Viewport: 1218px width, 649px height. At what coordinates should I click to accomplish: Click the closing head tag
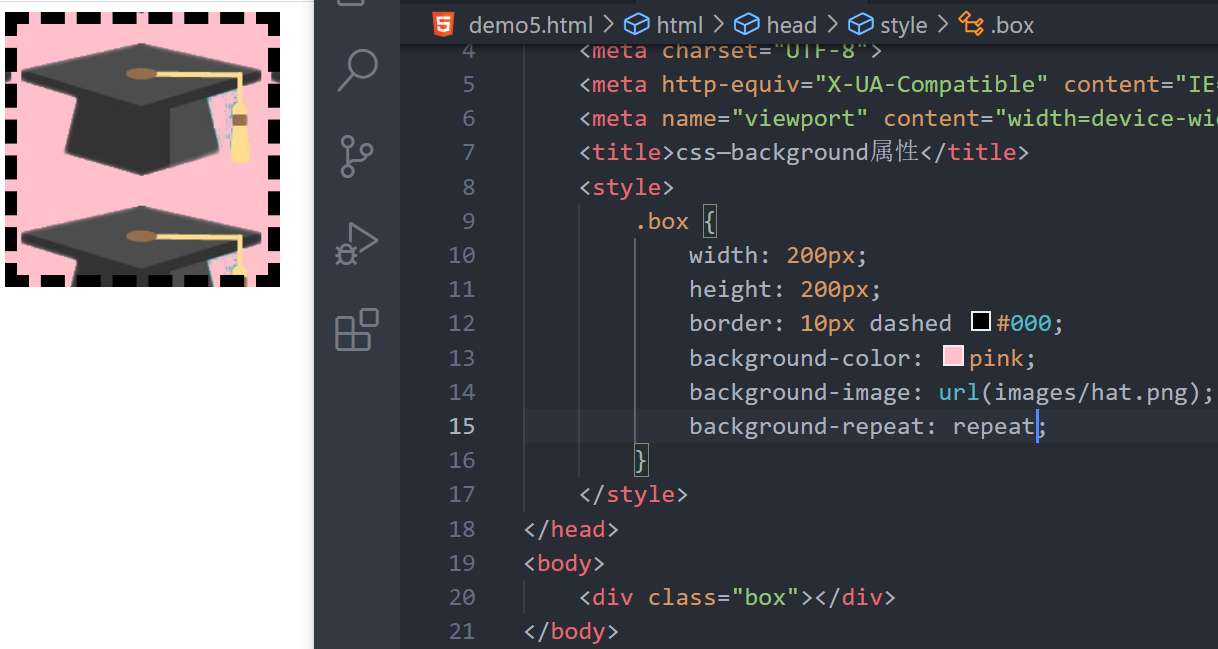coord(571,529)
